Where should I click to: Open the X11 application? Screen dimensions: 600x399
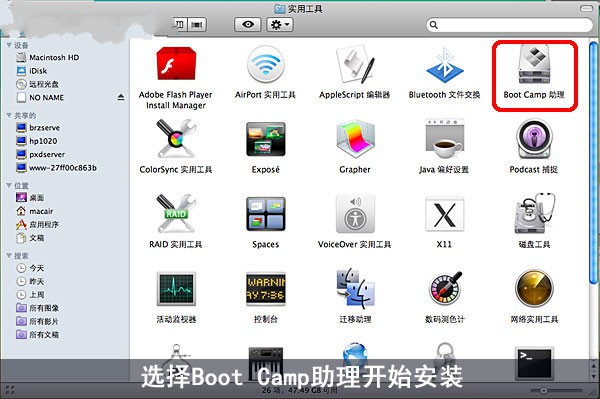[445, 214]
